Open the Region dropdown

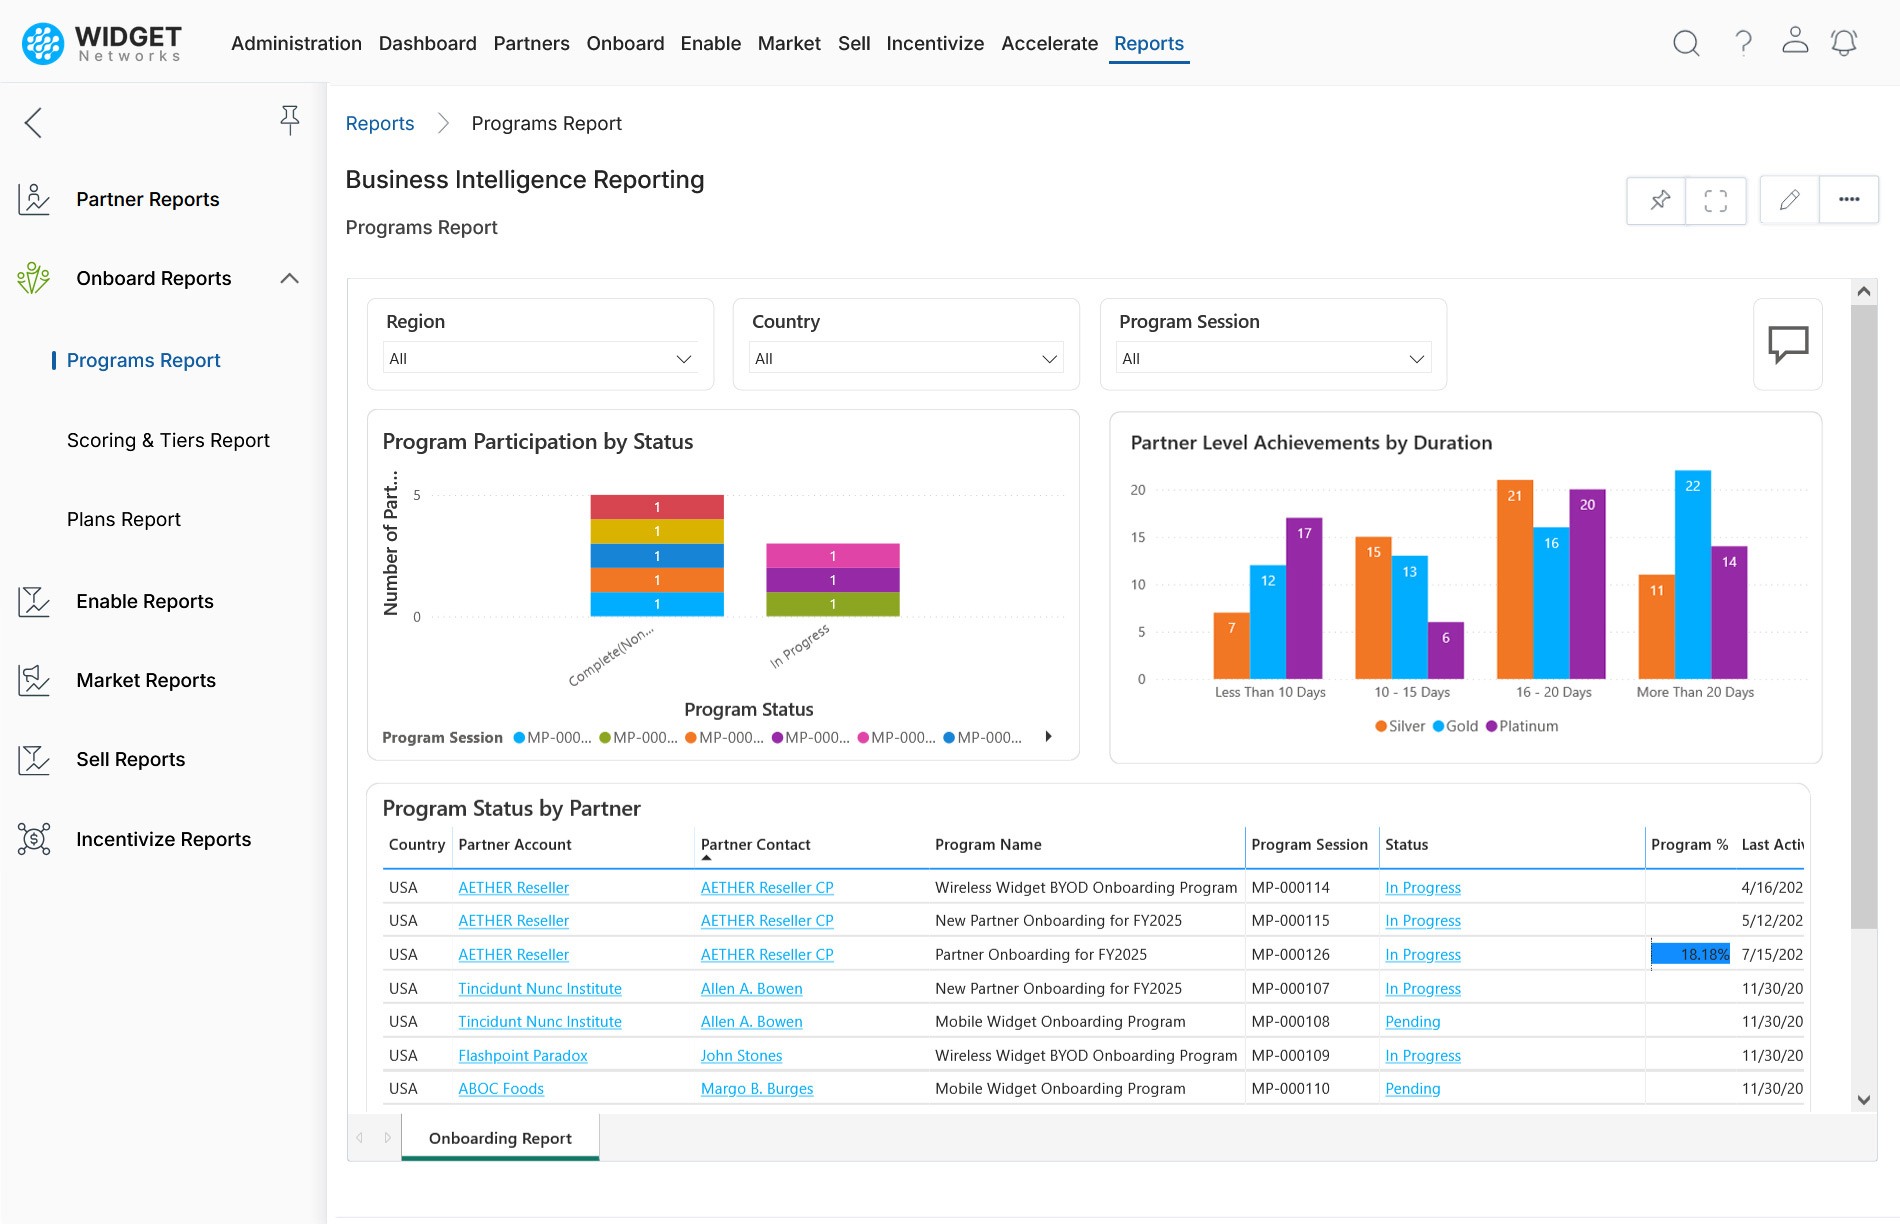coord(540,358)
